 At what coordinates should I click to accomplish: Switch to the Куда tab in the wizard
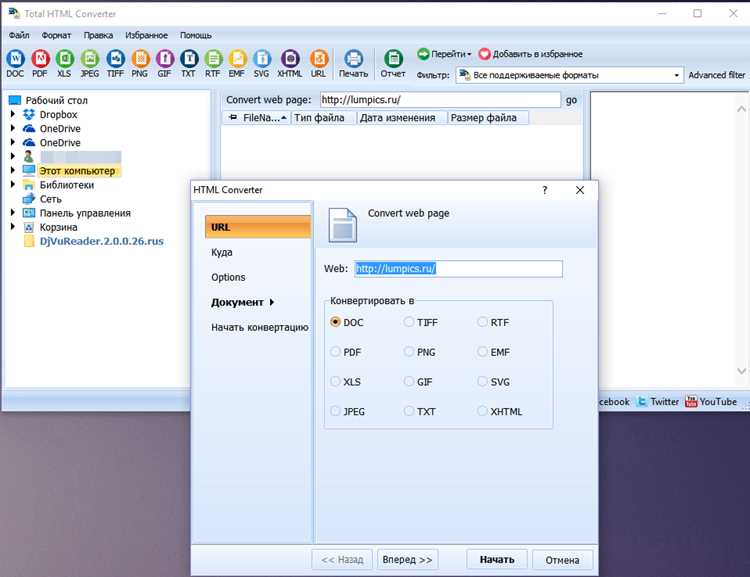(x=222, y=252)
